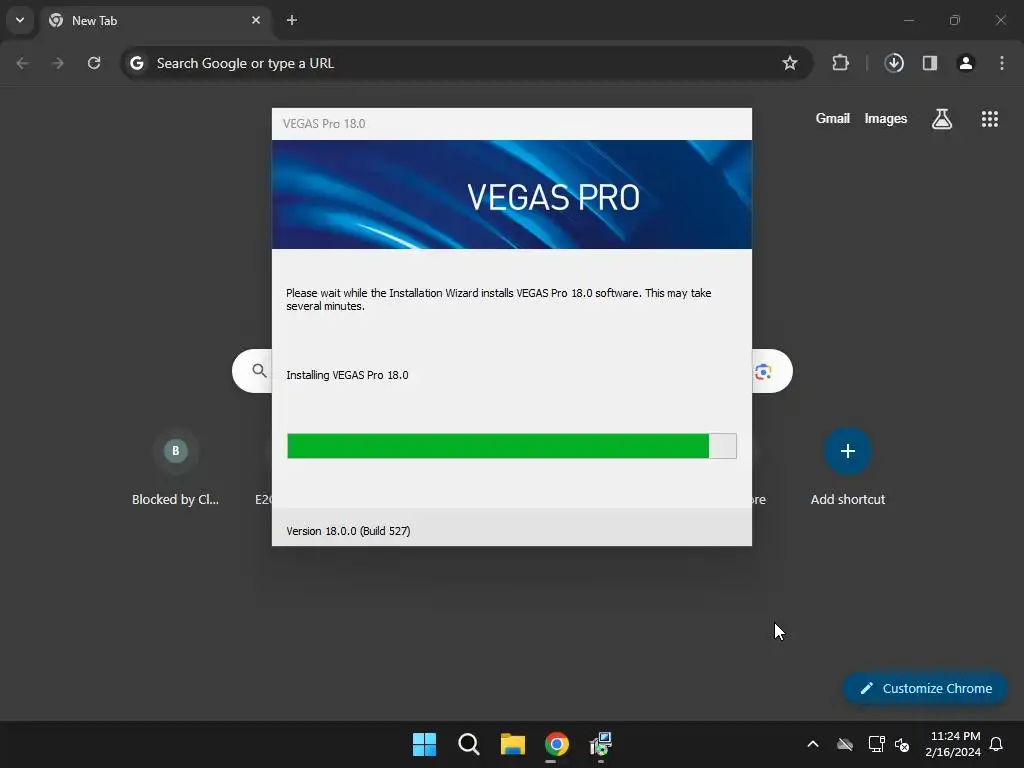Show hidden system tray icons

click(812, 744)
